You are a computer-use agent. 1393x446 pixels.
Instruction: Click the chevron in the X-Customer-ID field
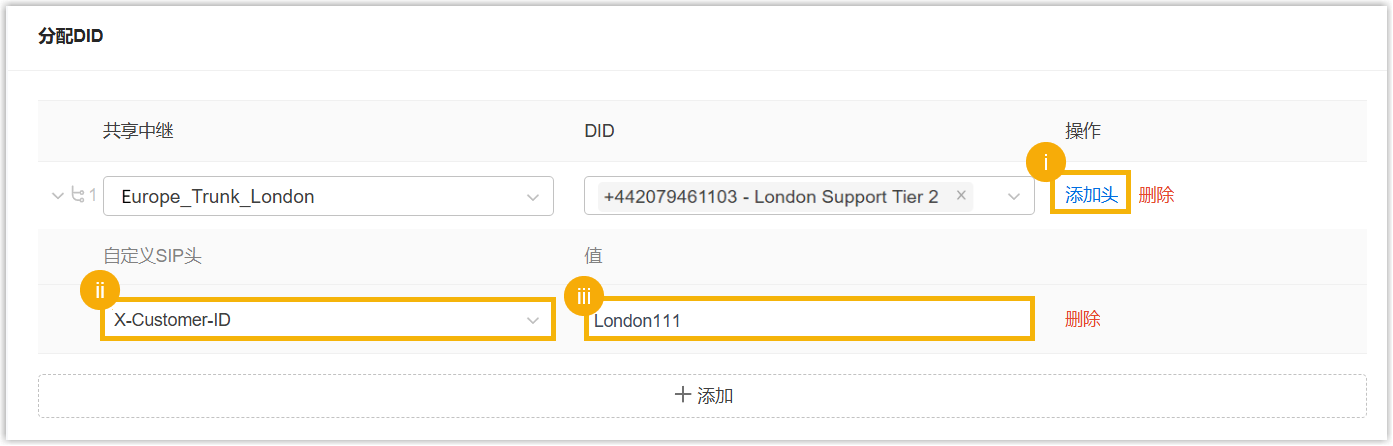533,321
